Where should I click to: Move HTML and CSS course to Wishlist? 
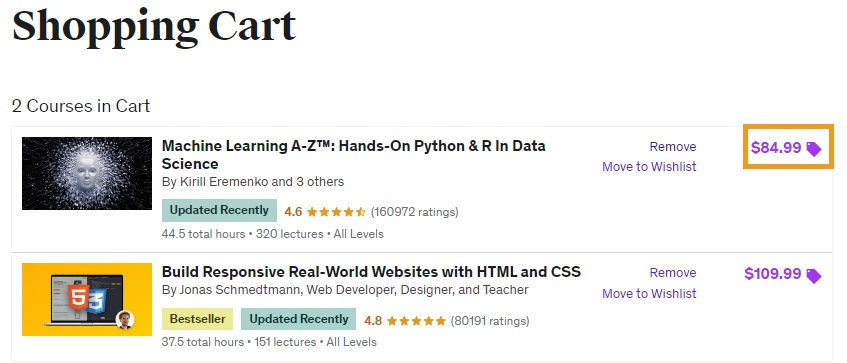pos(649,294)
